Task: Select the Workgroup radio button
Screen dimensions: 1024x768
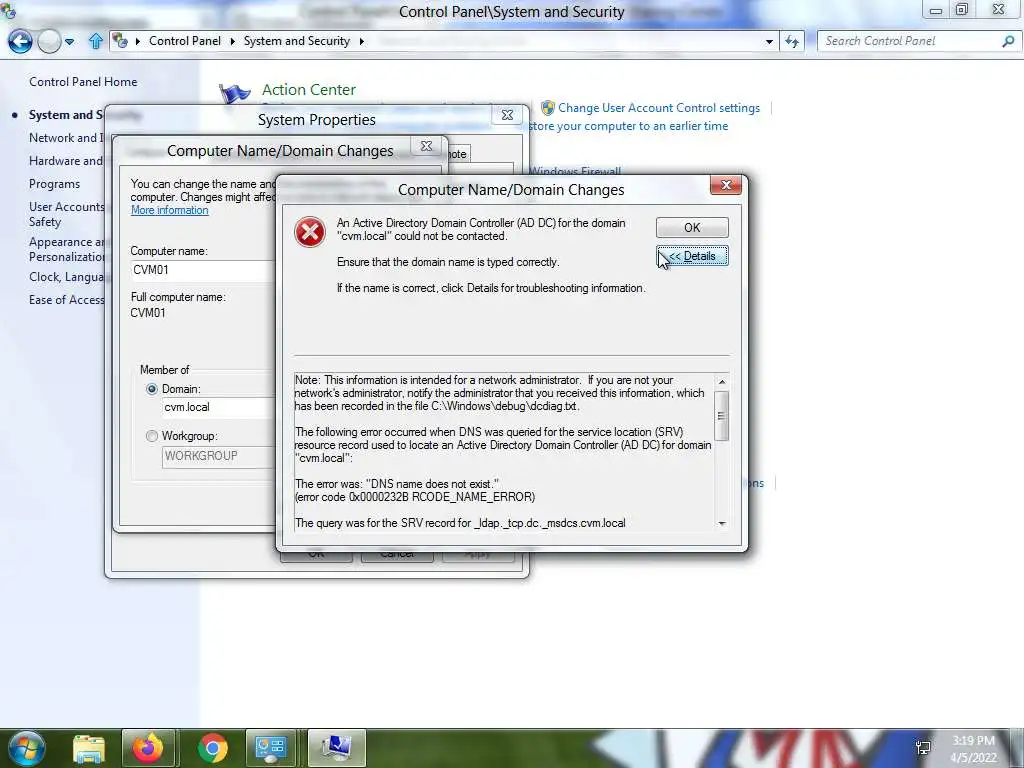Action: (152, 436)
